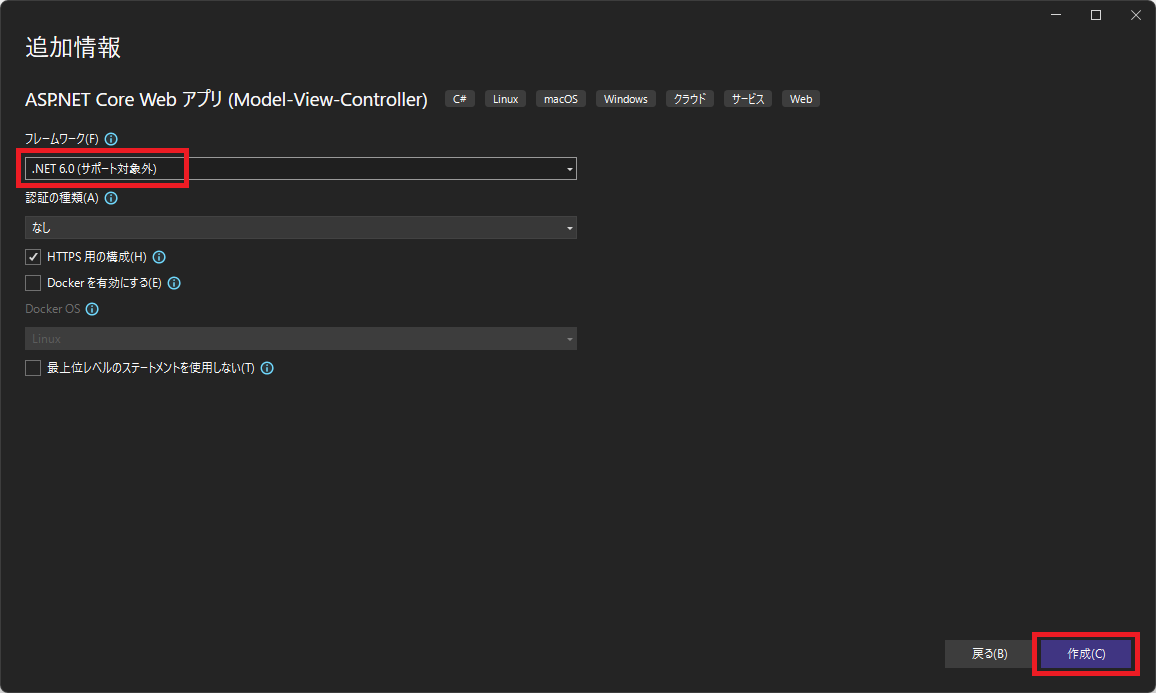Click the Web tag
1156x693 pixels.
pos(801,99)
